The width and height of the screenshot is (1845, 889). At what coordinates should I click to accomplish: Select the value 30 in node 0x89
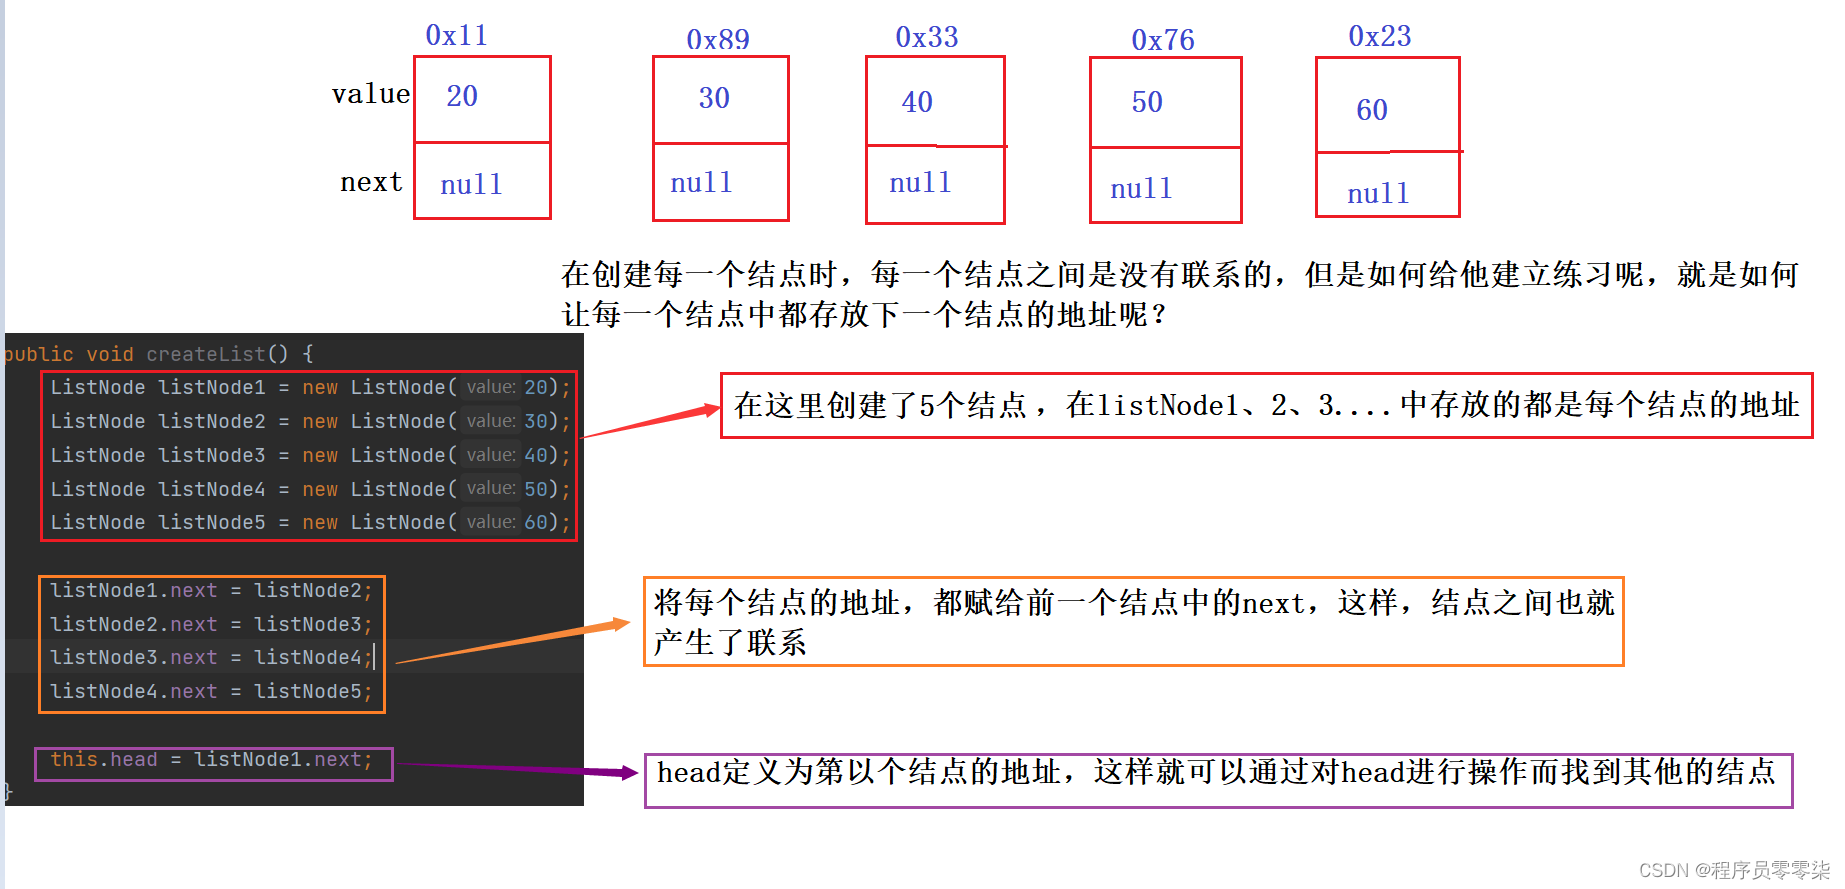[714, 98]
